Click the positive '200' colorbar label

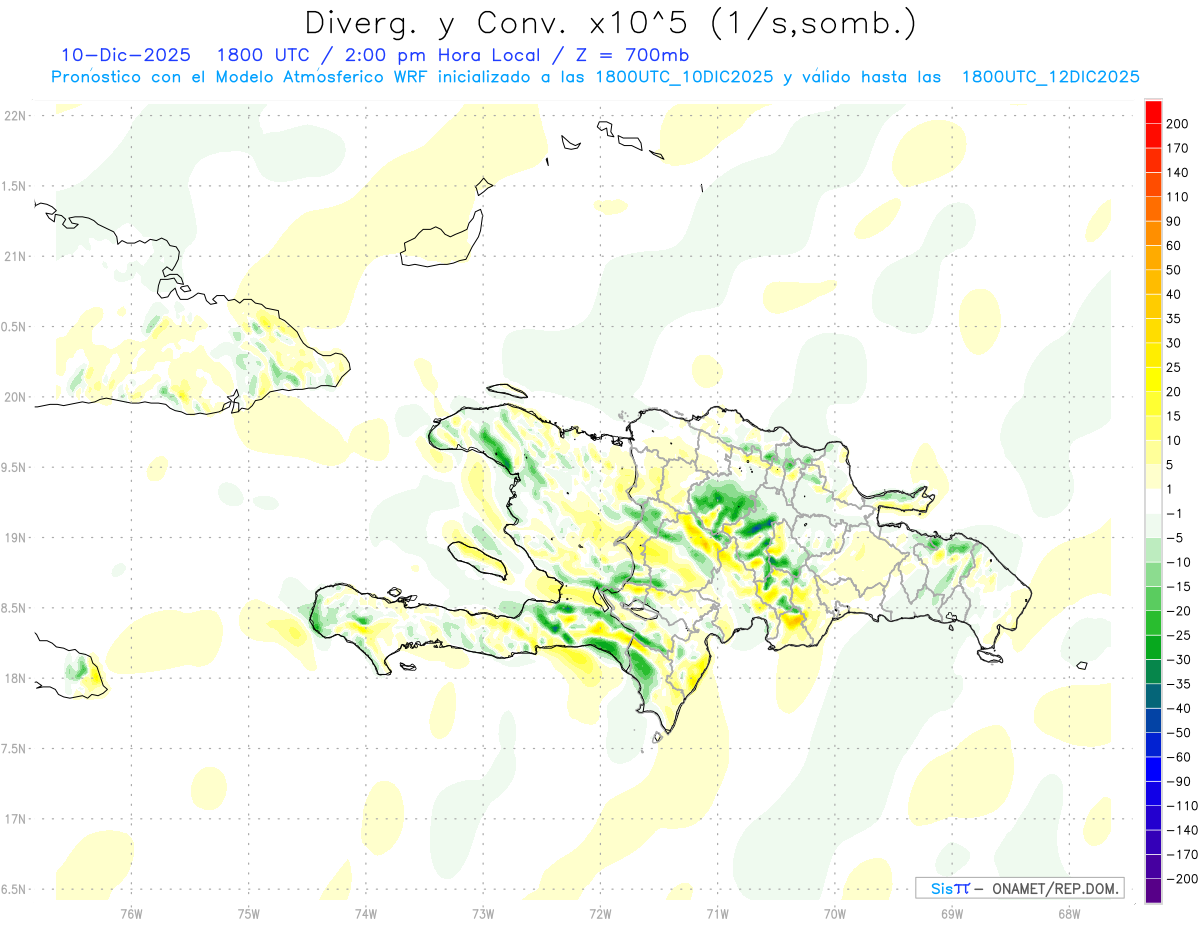point(1179,124)
